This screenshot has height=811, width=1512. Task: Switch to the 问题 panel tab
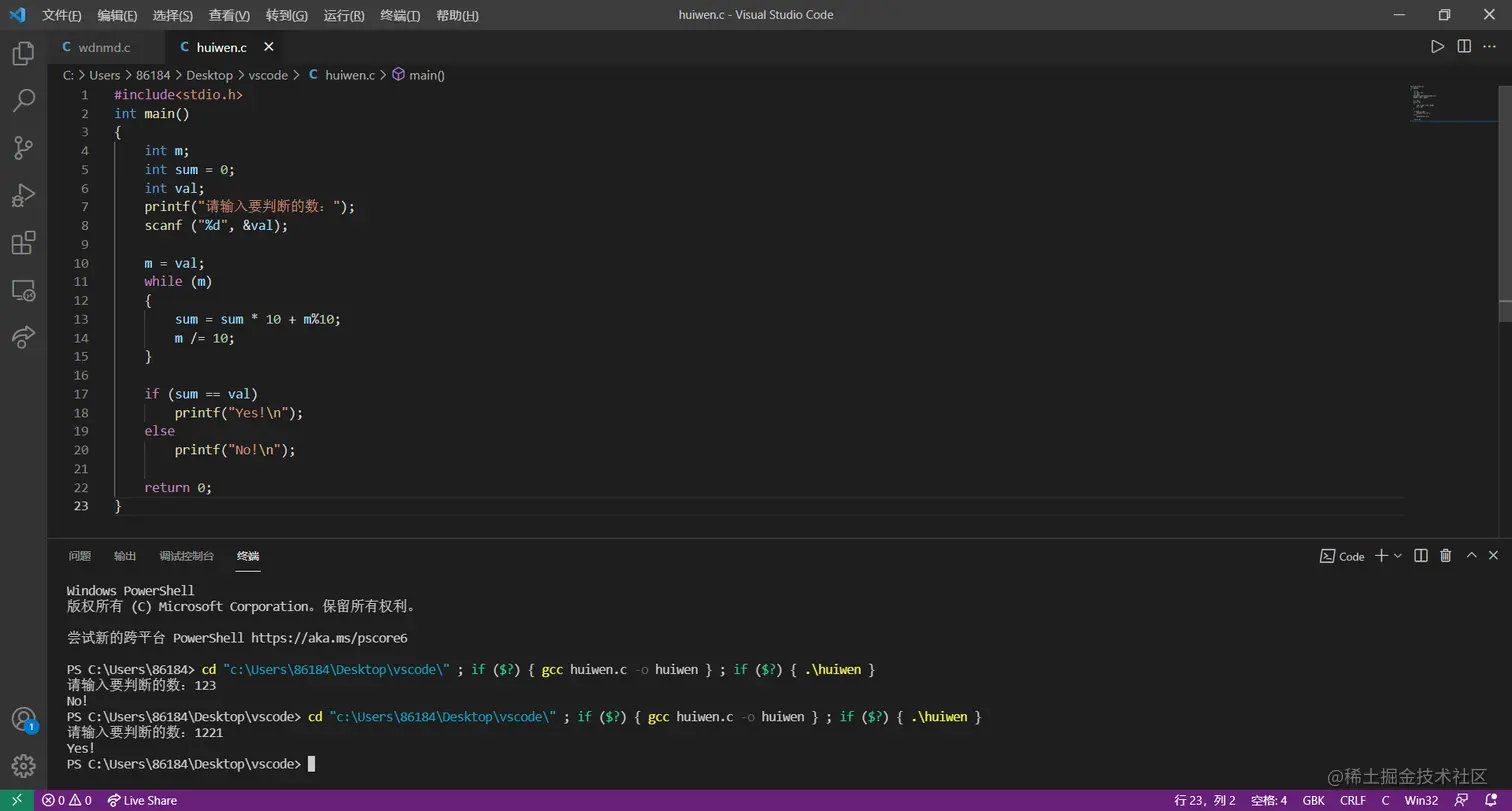tap(80, 556)
